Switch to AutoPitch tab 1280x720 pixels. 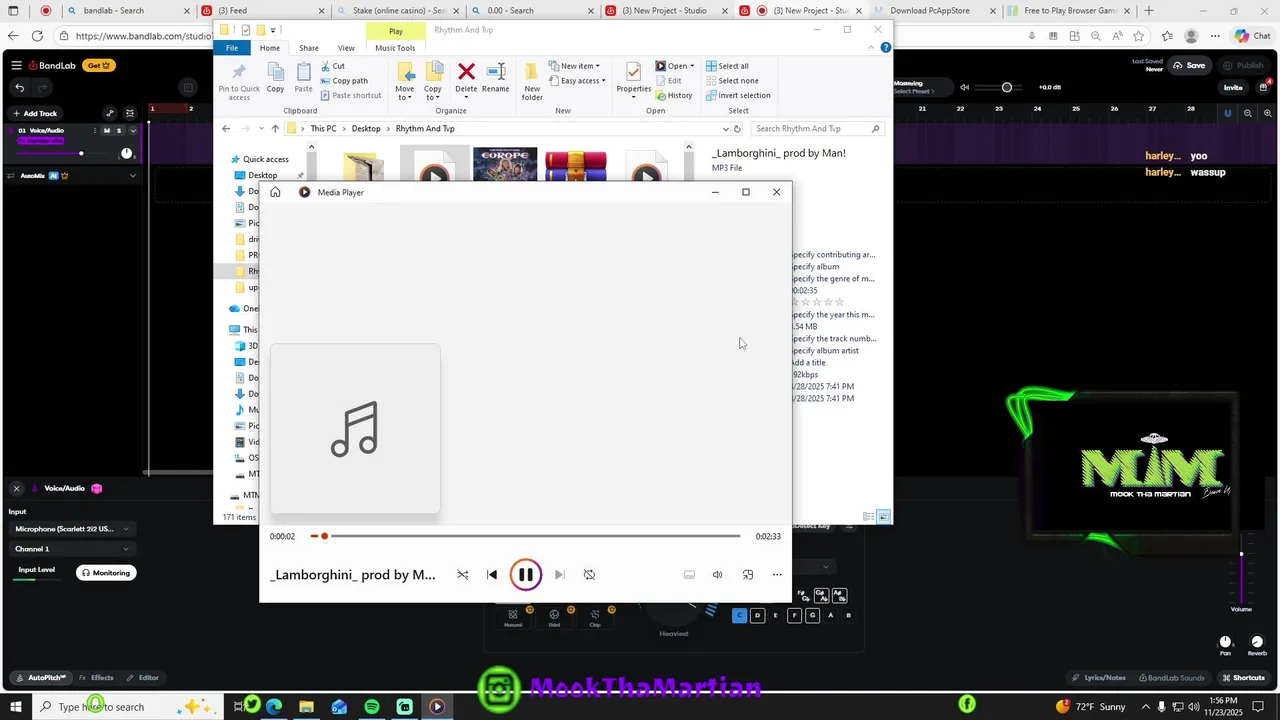click(x=40, y=678)
